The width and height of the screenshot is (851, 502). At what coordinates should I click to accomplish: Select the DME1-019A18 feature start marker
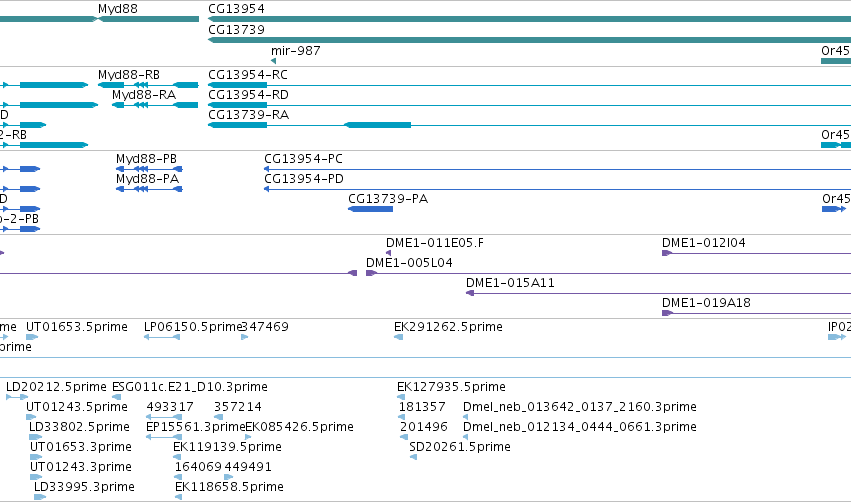coord(667,313)
